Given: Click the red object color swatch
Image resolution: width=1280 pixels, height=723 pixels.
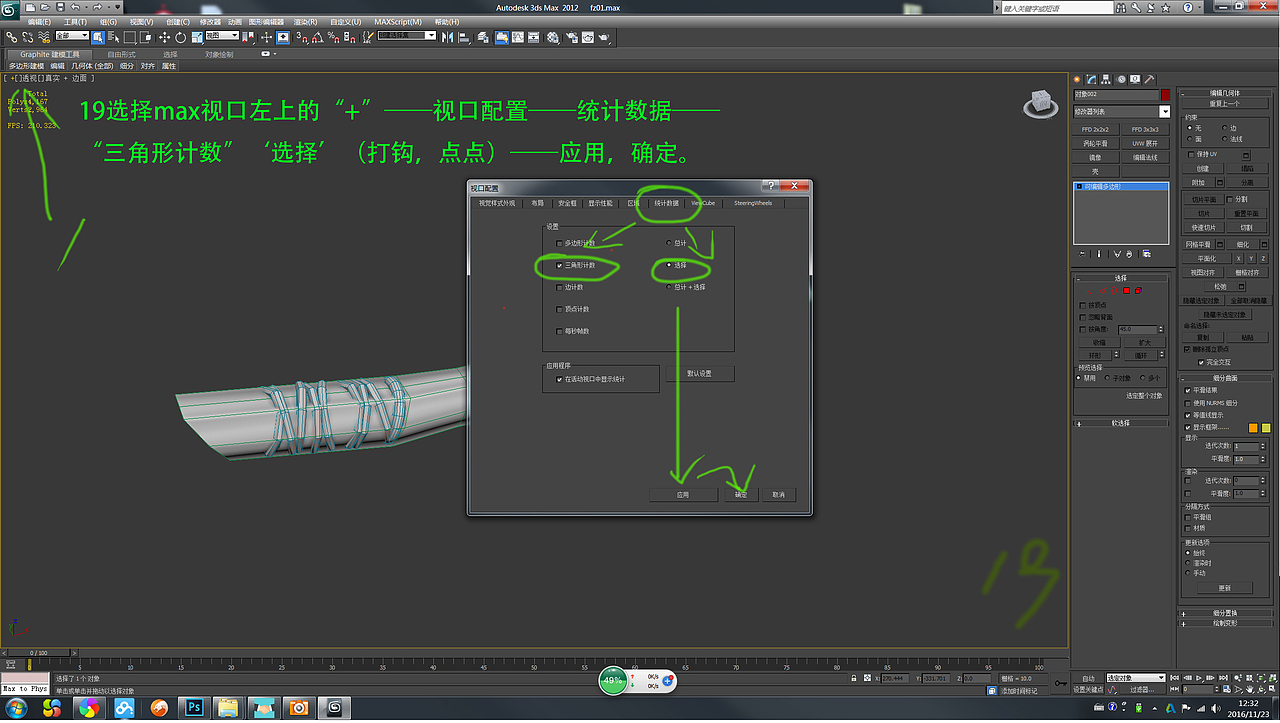Looking at the screenshot, I should (1165, 94).
